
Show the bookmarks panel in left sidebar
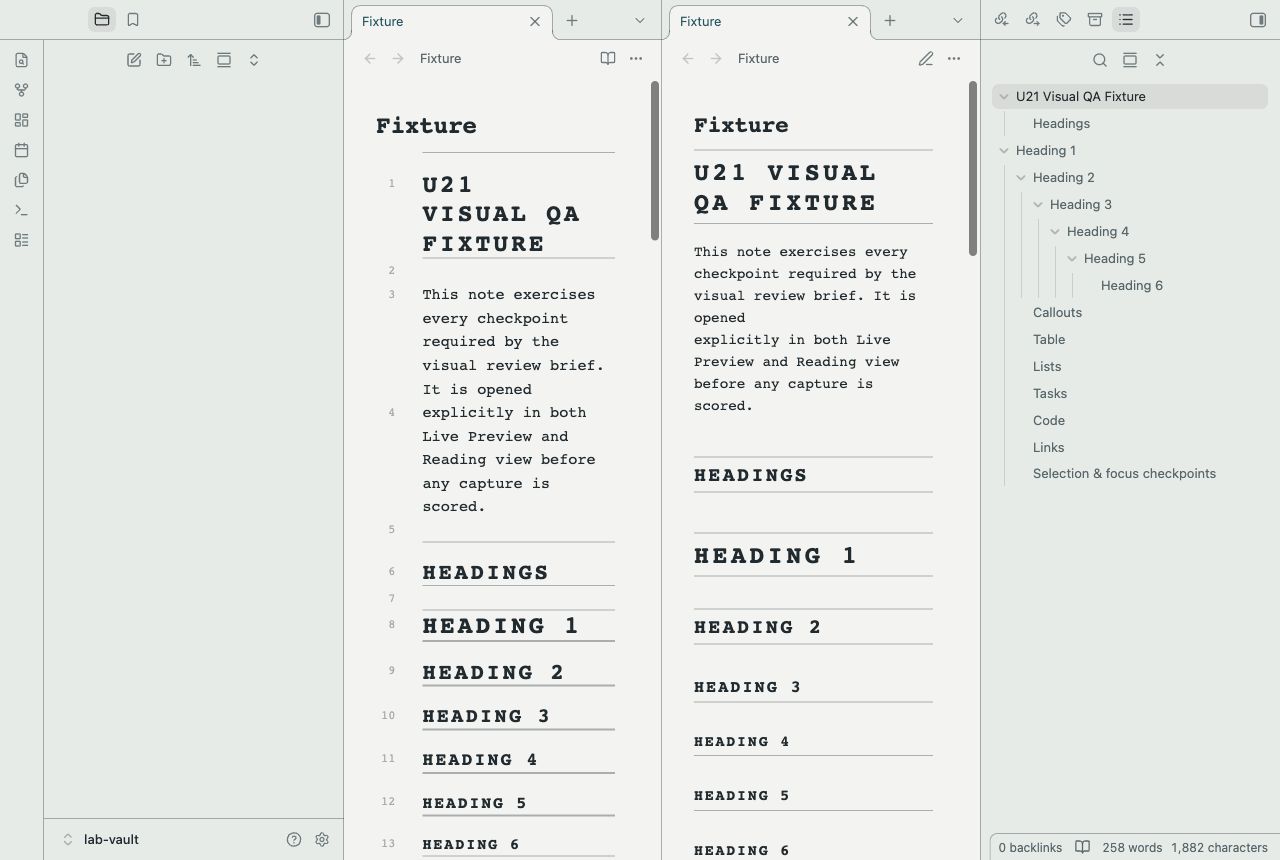point(133,19)
